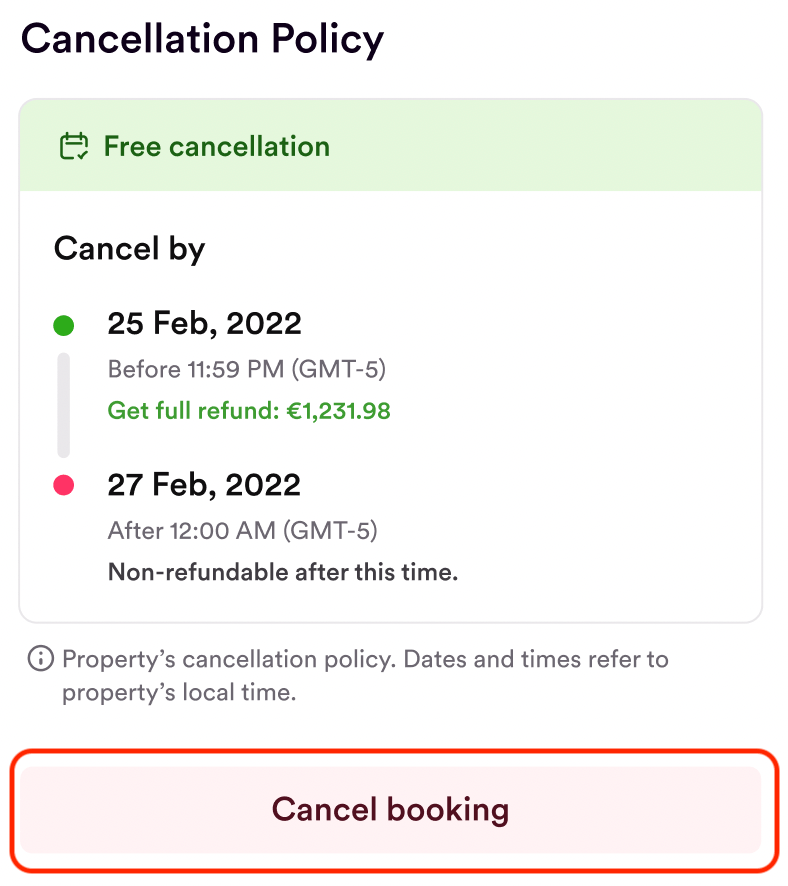Select the 25 Feb, 2022 date

(x=204, y=324)
